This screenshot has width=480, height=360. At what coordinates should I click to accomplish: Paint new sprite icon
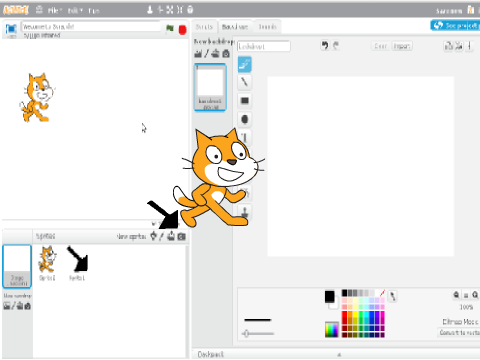click(x=161, y=236)
